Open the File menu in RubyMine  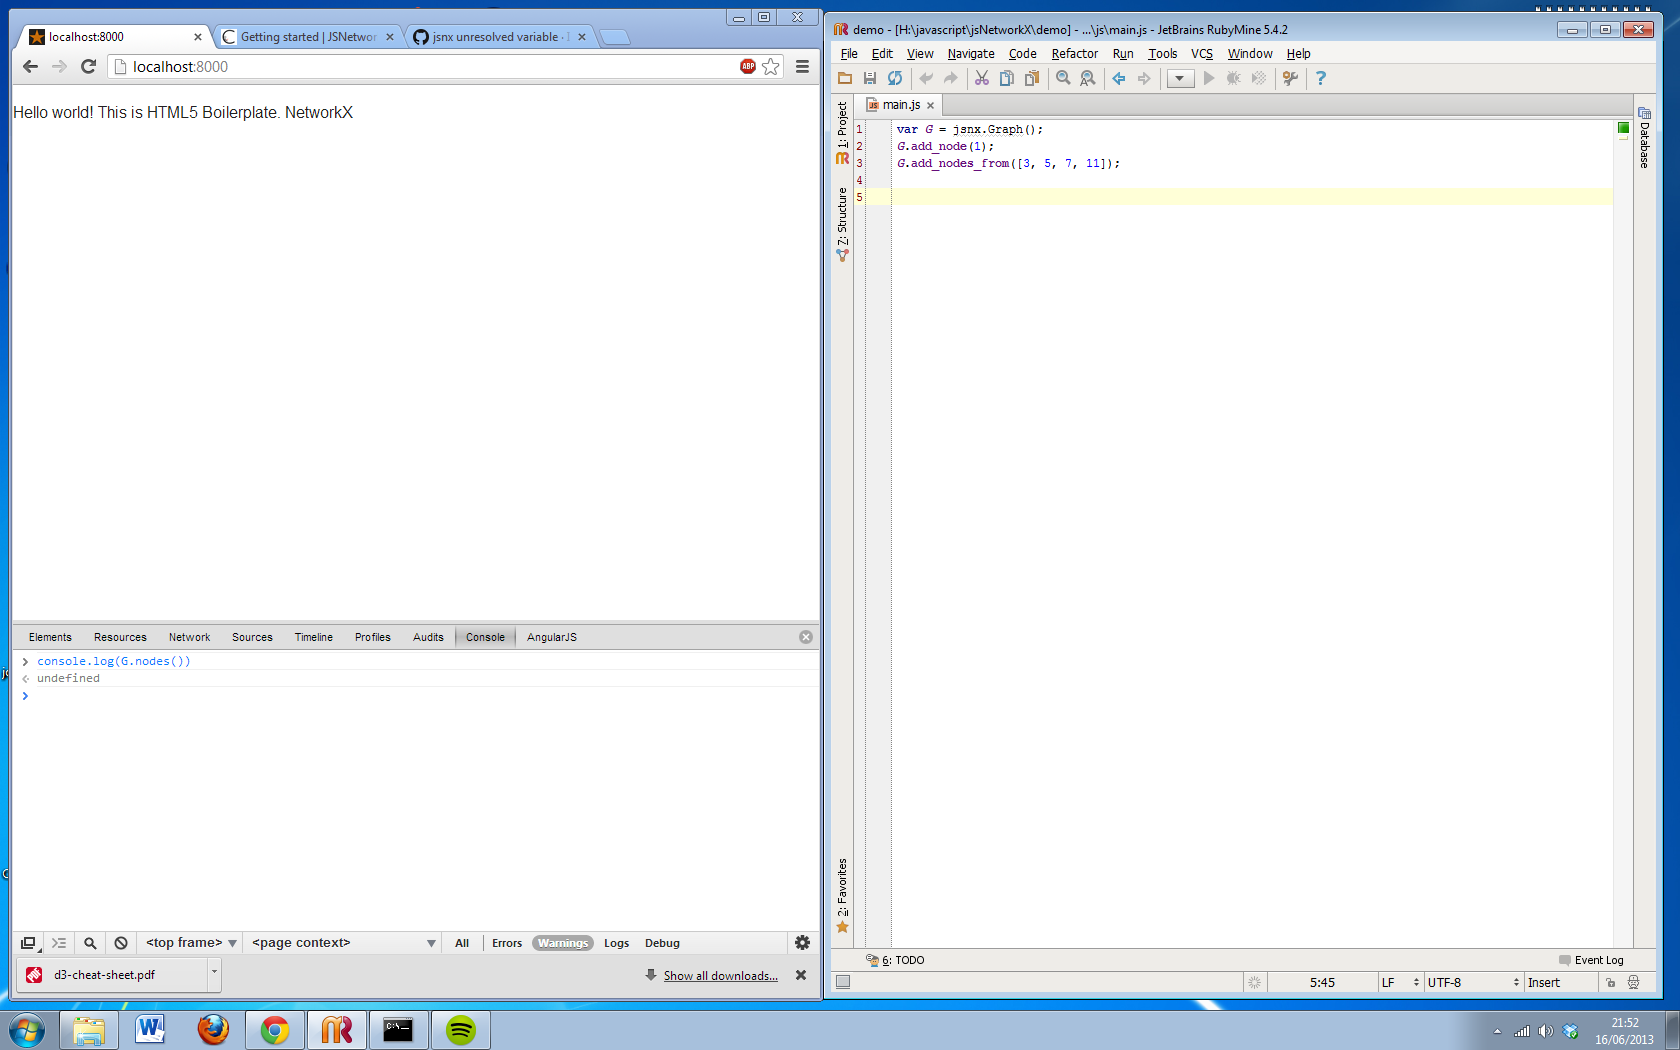pos(849,54)
